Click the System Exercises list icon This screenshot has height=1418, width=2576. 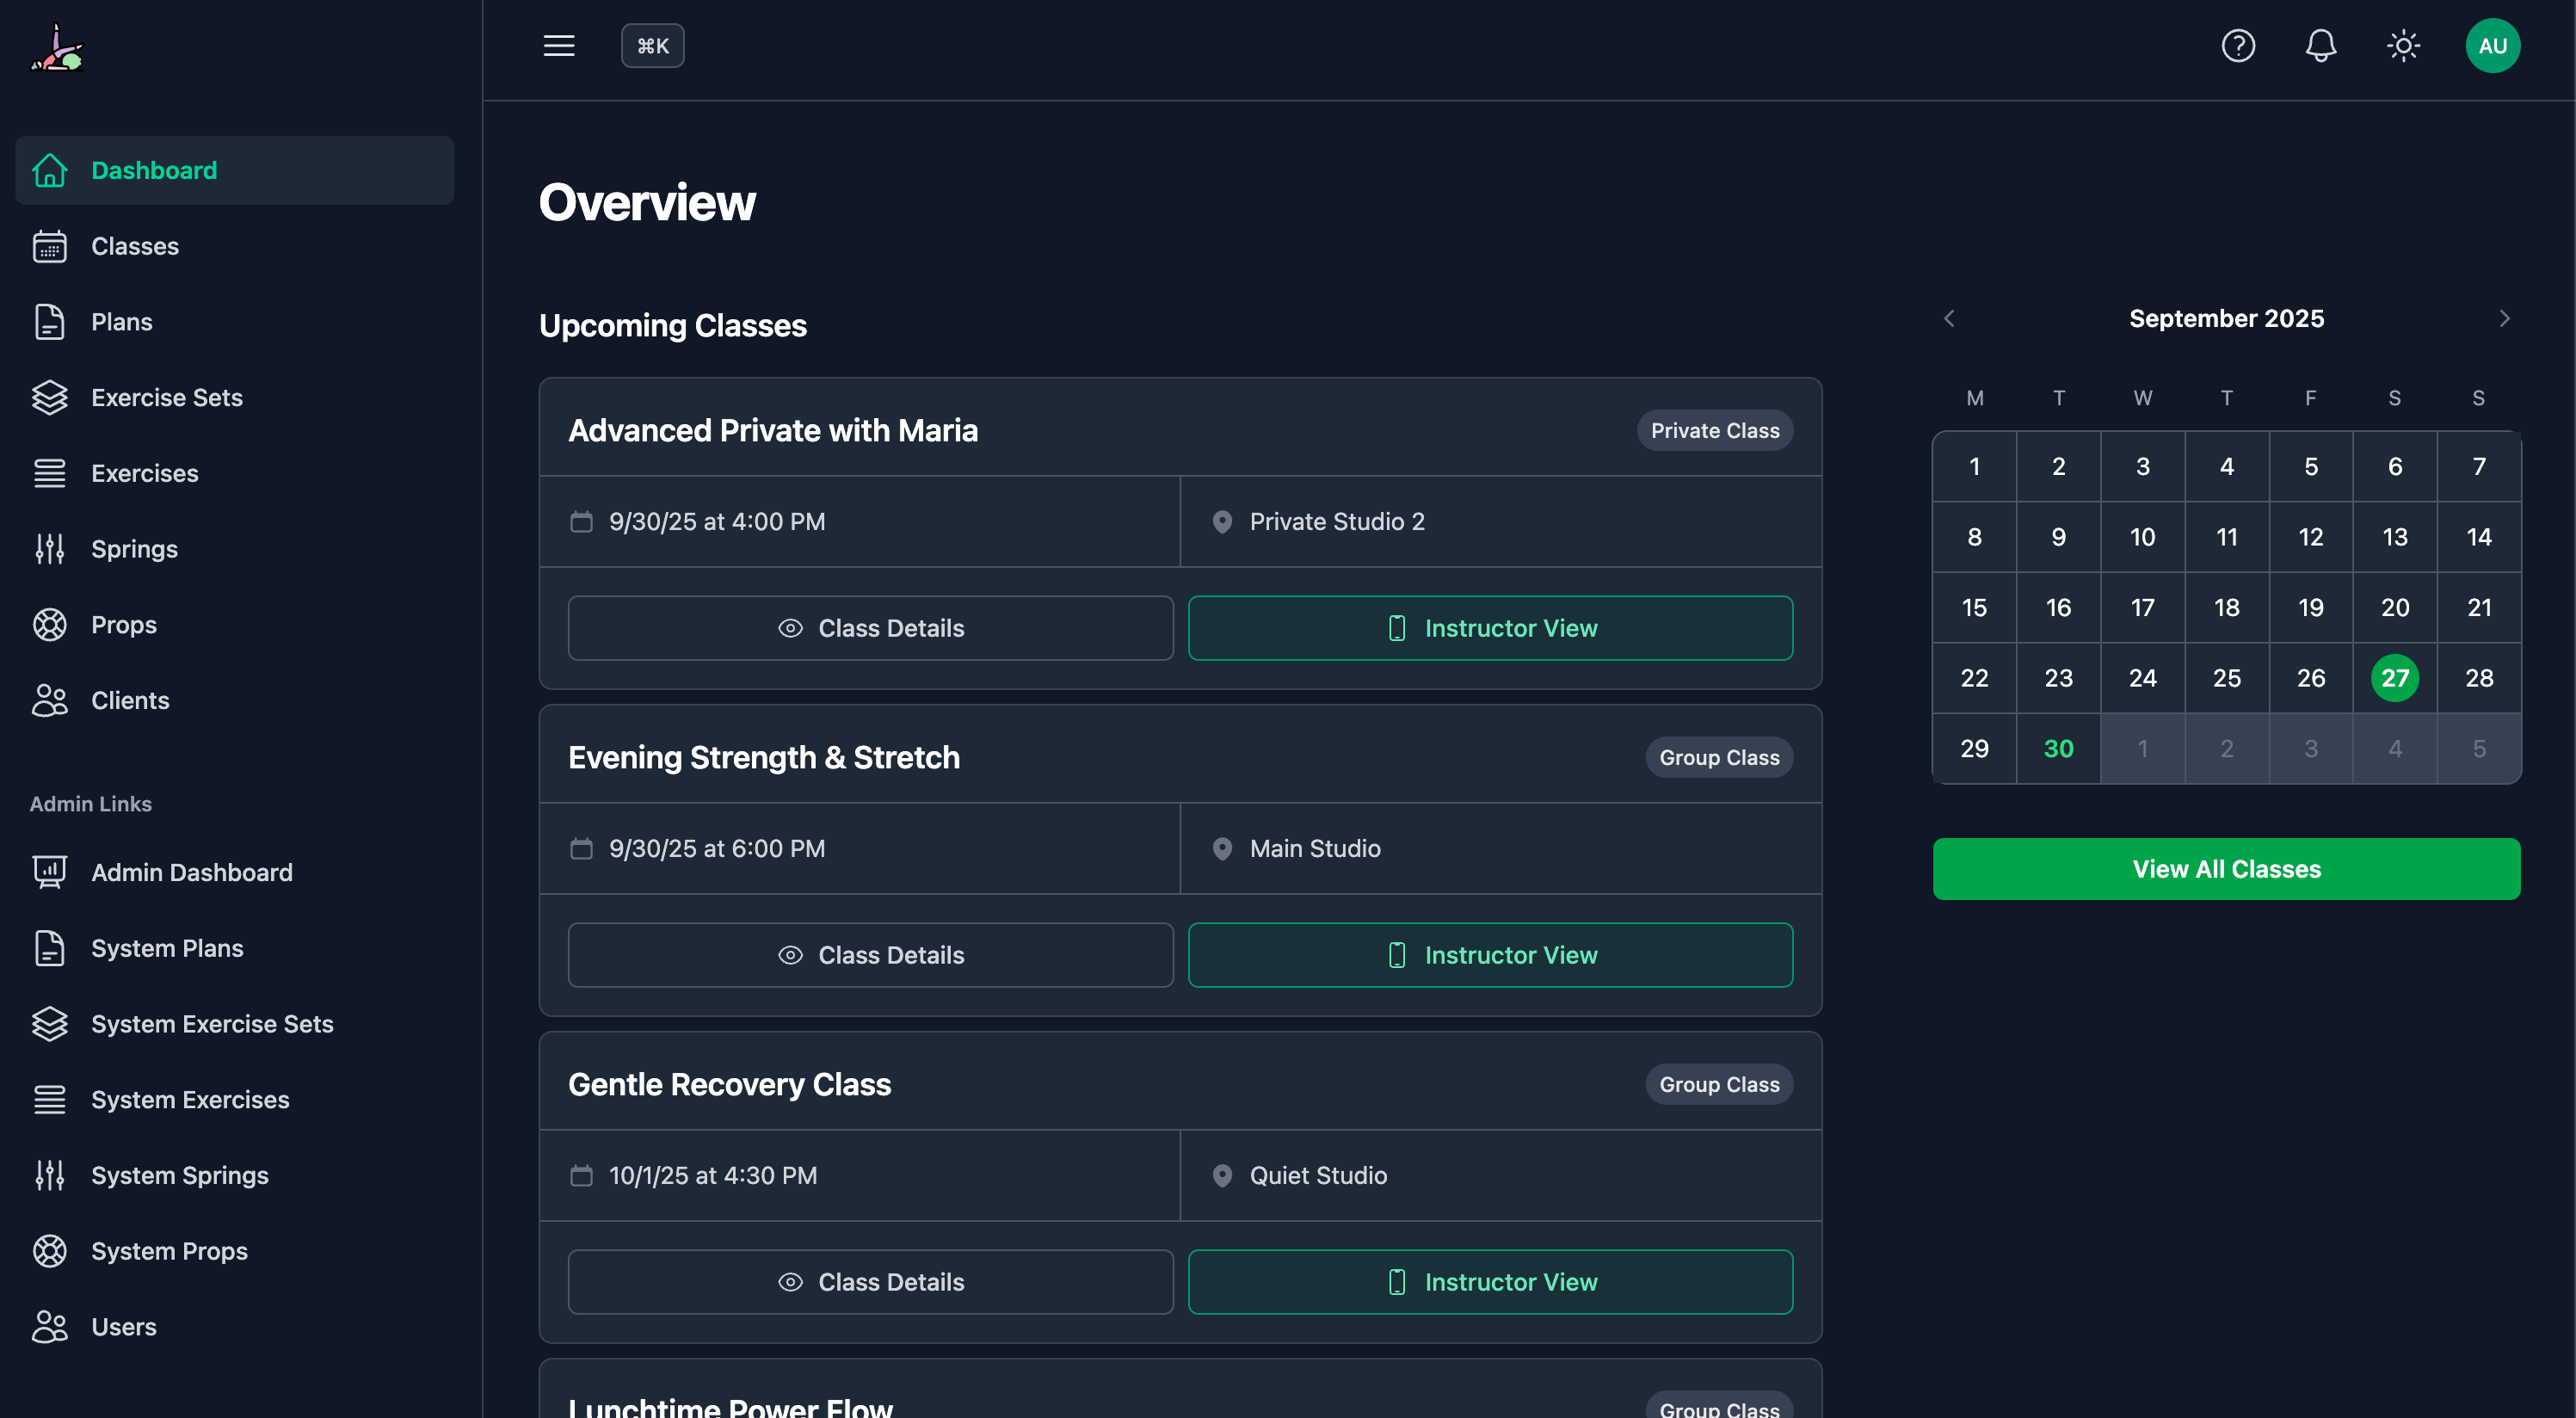(51, 1099)
